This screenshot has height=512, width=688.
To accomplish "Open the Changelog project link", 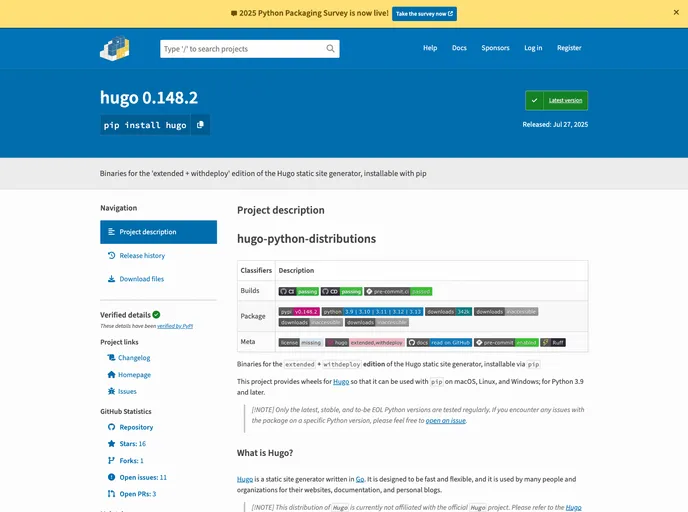I will click(x=134, y=358).
